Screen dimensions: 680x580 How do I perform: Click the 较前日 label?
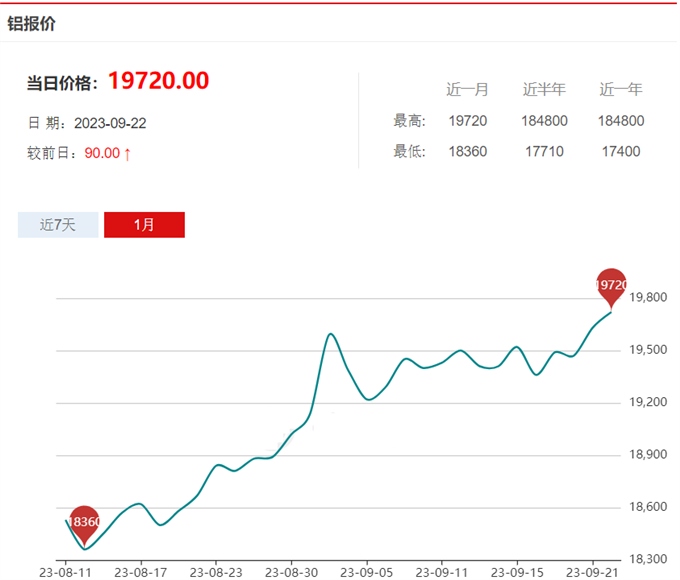(52, 153)
